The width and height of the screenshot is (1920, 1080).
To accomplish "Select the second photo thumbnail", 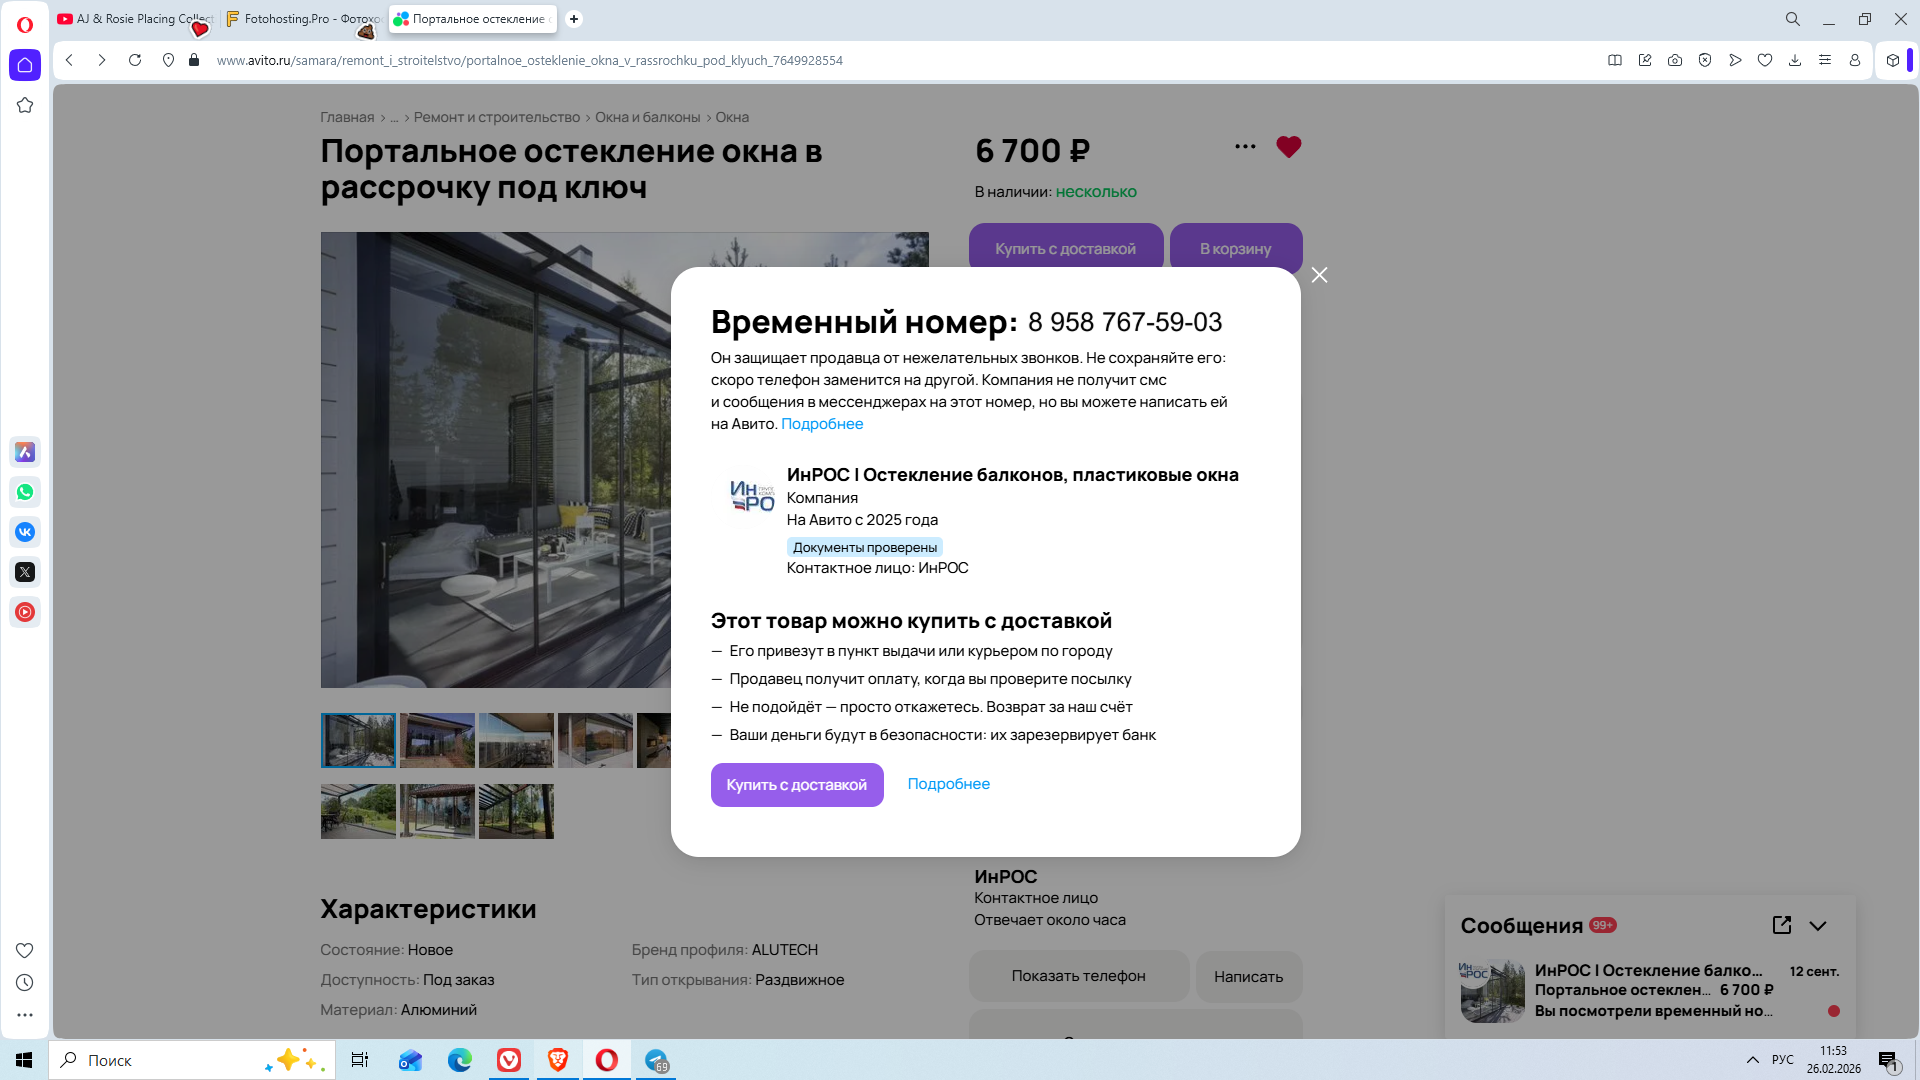I will 437,740.
